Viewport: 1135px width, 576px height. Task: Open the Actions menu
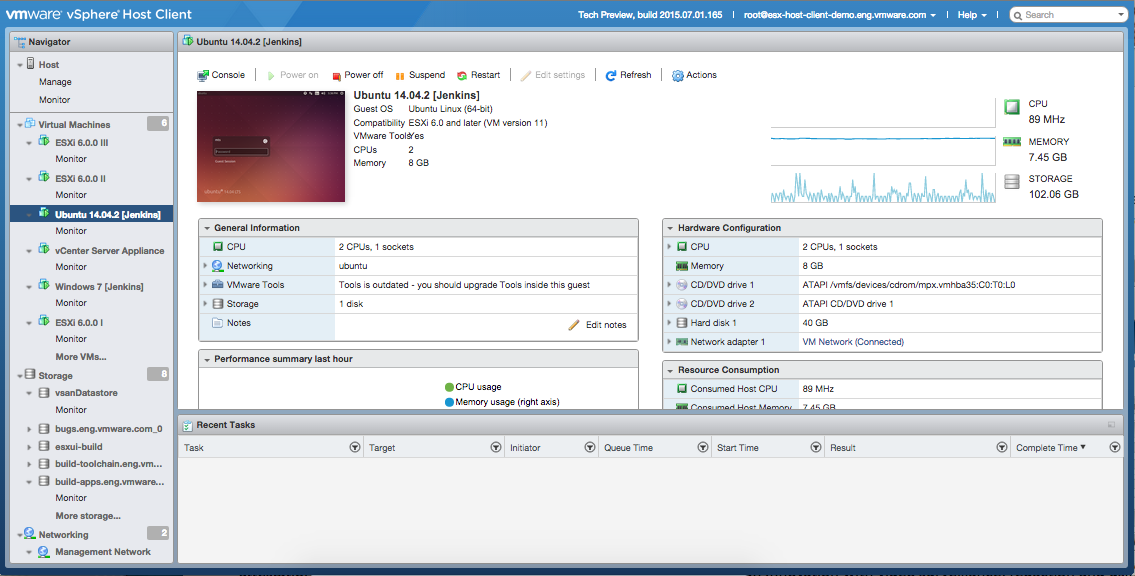click(x=694, y=75)
